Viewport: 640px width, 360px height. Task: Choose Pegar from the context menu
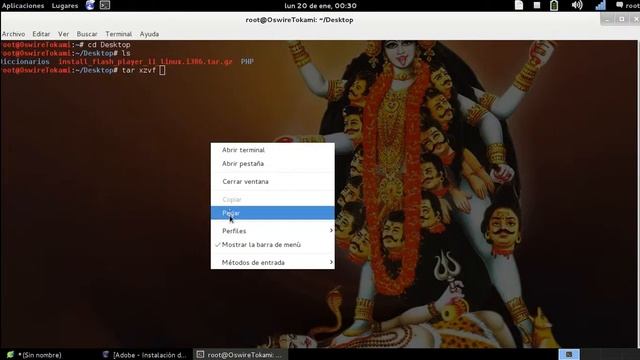(272, 213)
